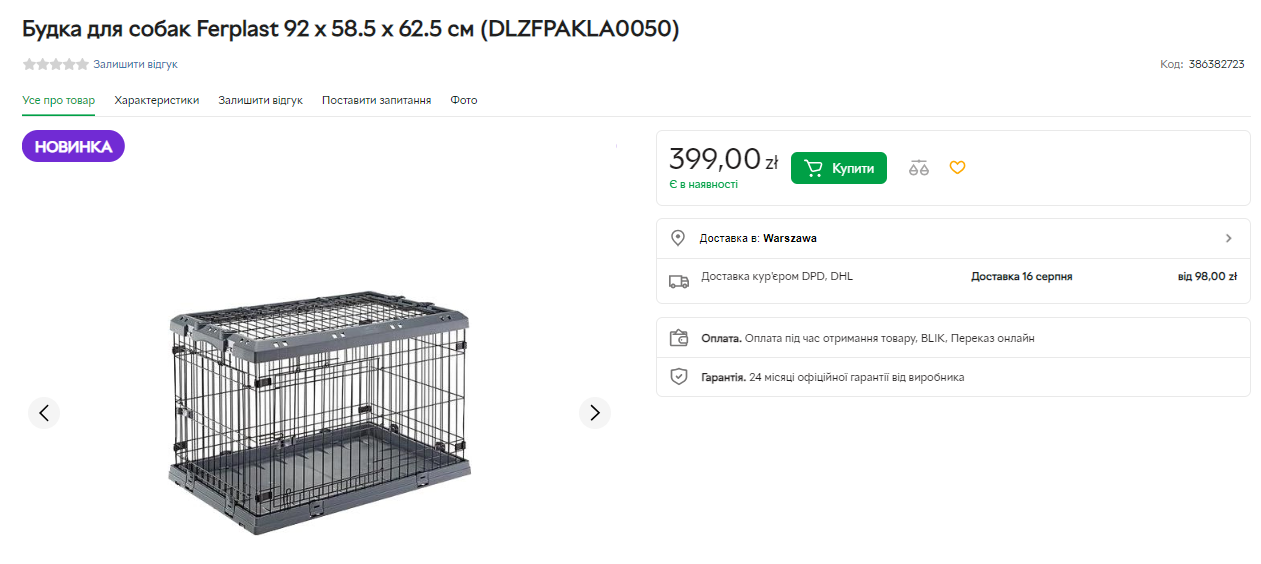This screenshot has width=1261, height=564.
Task: Open the Залишити відгук tab
Action: tap(260, 100)
